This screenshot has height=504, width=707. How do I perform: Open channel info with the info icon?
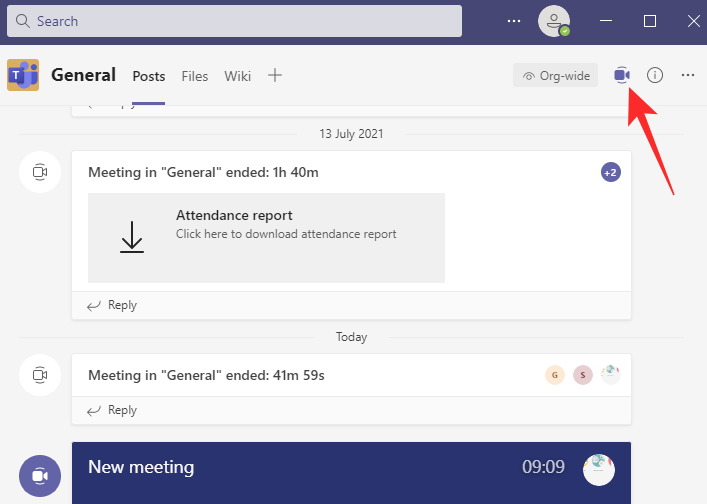tap(655, 75)
